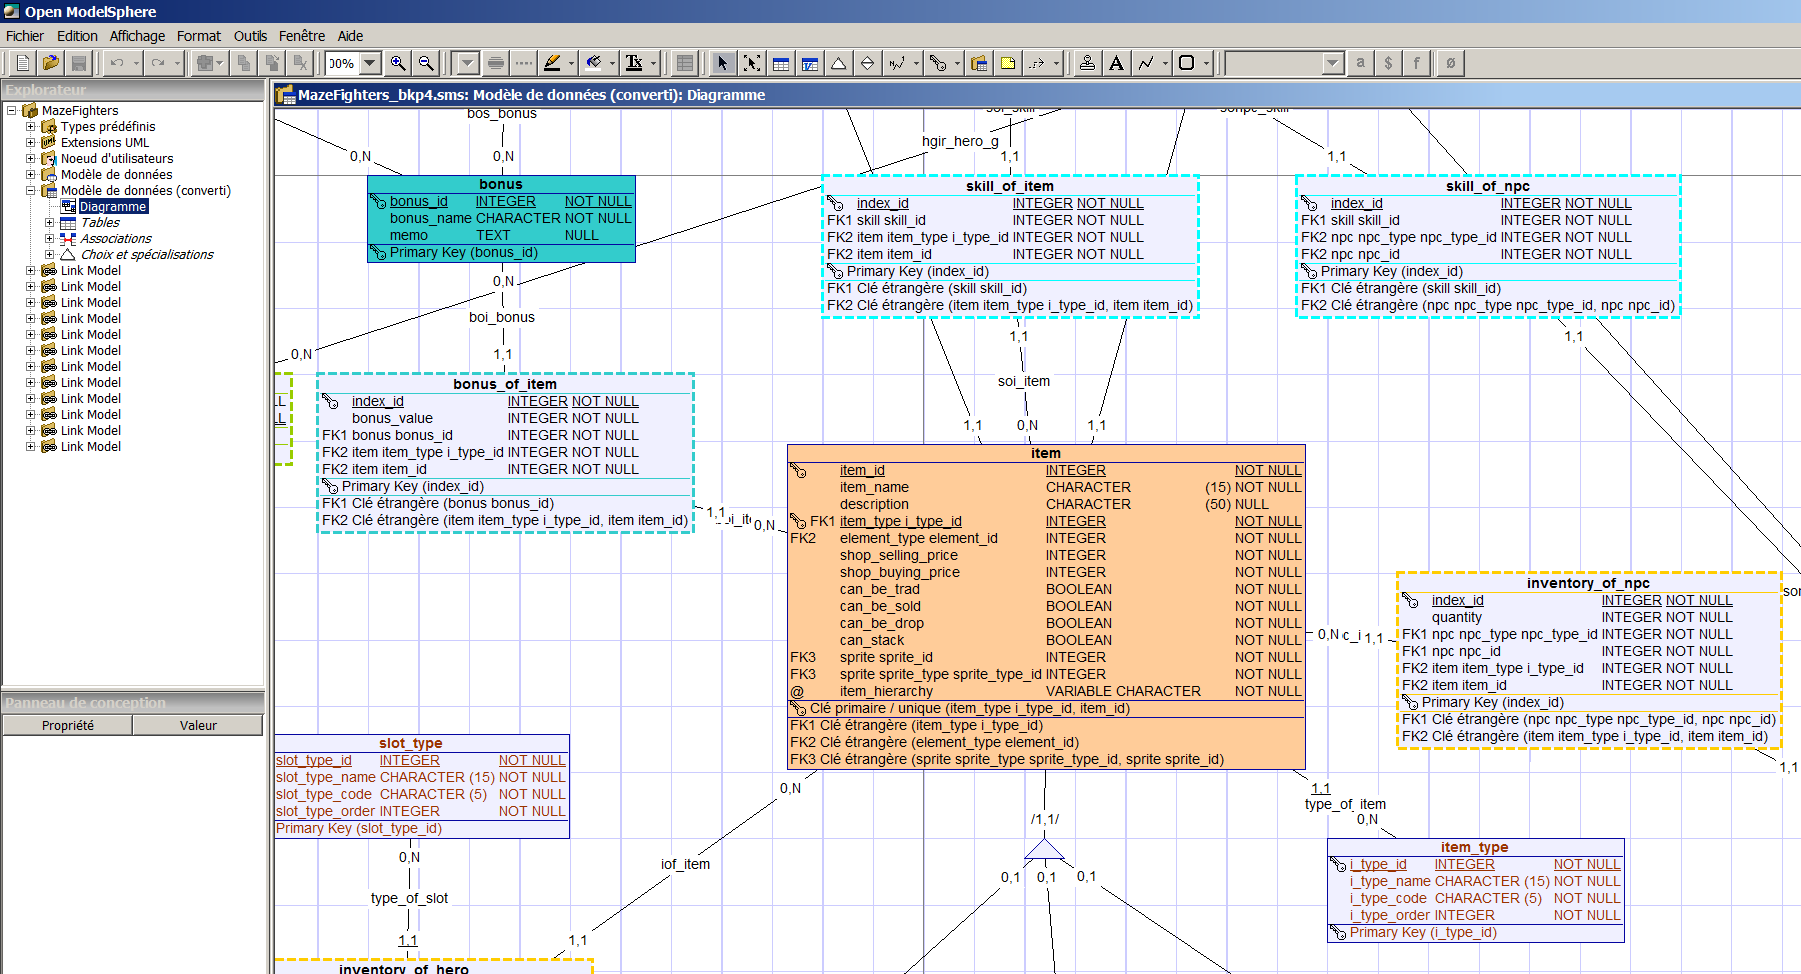Open a file with folder icon
Image resolution: width=1801 pixels, height=974 pixels.
click(x=50, y=63)
